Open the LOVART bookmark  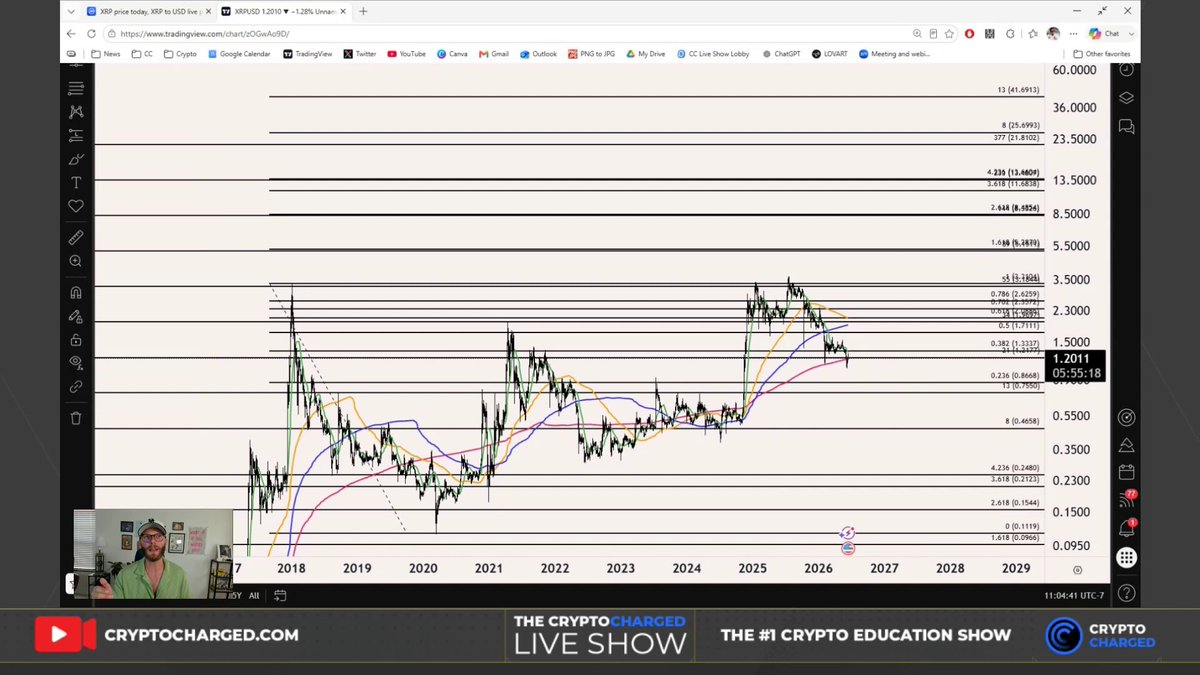830,54
